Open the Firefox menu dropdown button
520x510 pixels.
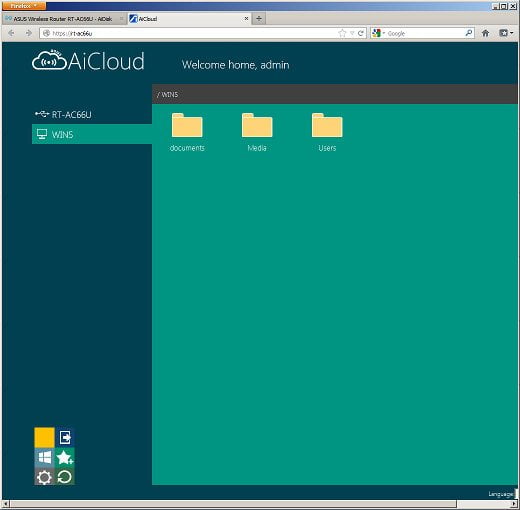coord(24,6)
